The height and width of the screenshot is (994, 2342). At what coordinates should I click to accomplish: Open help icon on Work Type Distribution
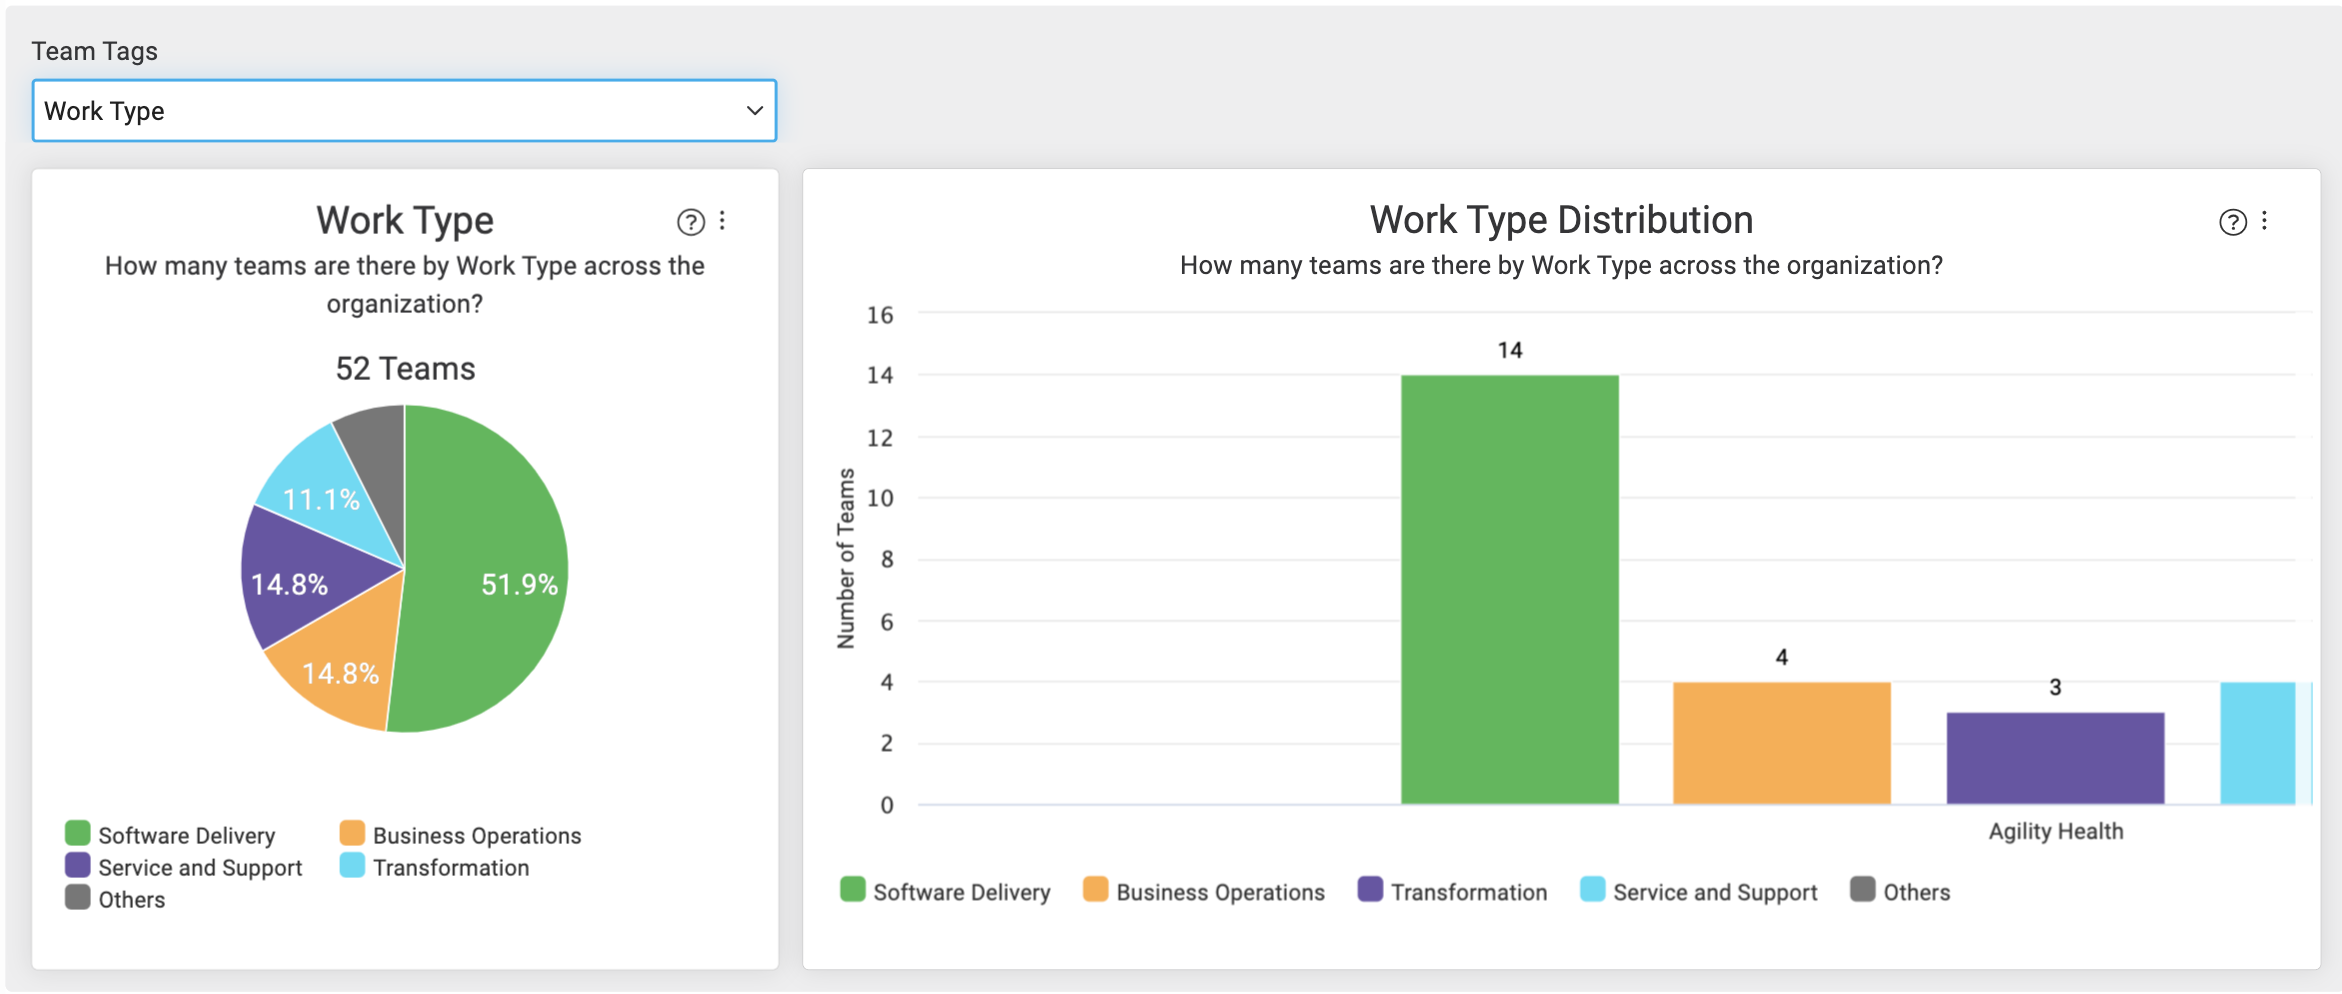[x=2232, y=222]
